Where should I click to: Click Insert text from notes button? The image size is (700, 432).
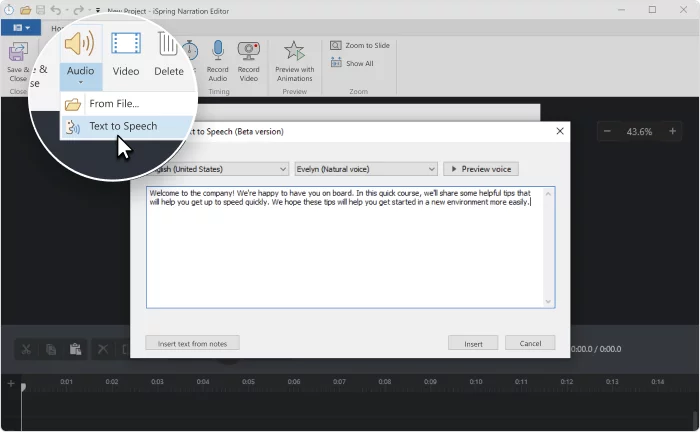point(192,343)
